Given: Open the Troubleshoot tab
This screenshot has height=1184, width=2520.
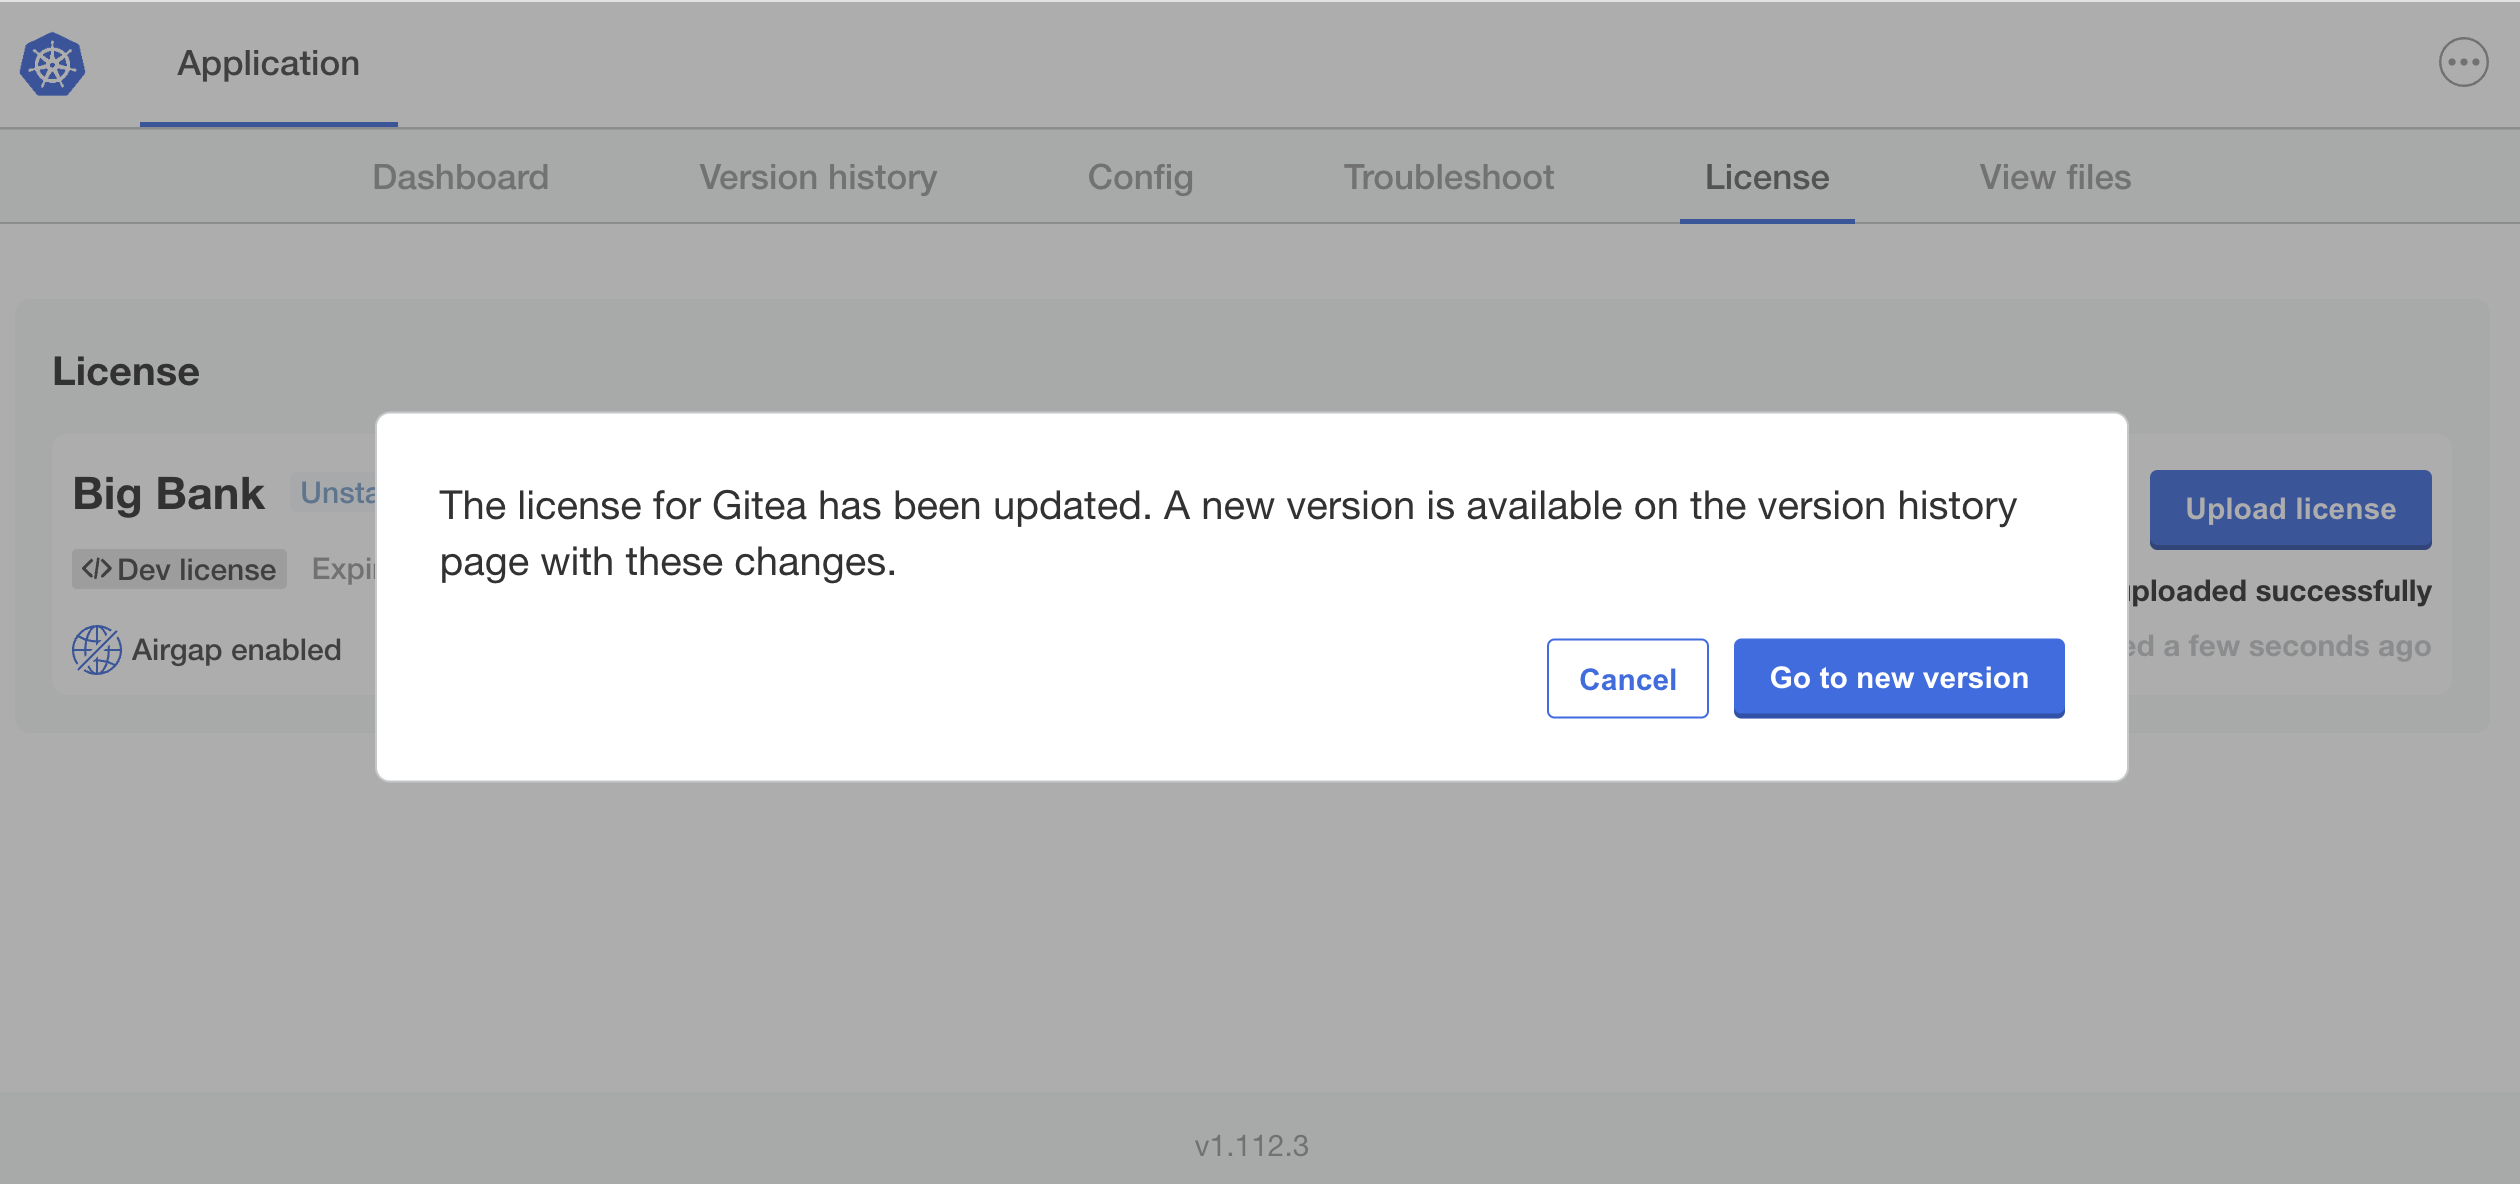Looking at the screenshot, I should [x=1448, y=177].
